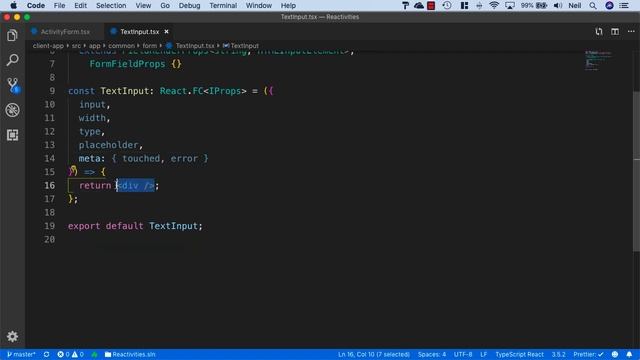640x360 pixels.
Task: Click the editor vertical scrollbar
Action: tap(637, 171)
